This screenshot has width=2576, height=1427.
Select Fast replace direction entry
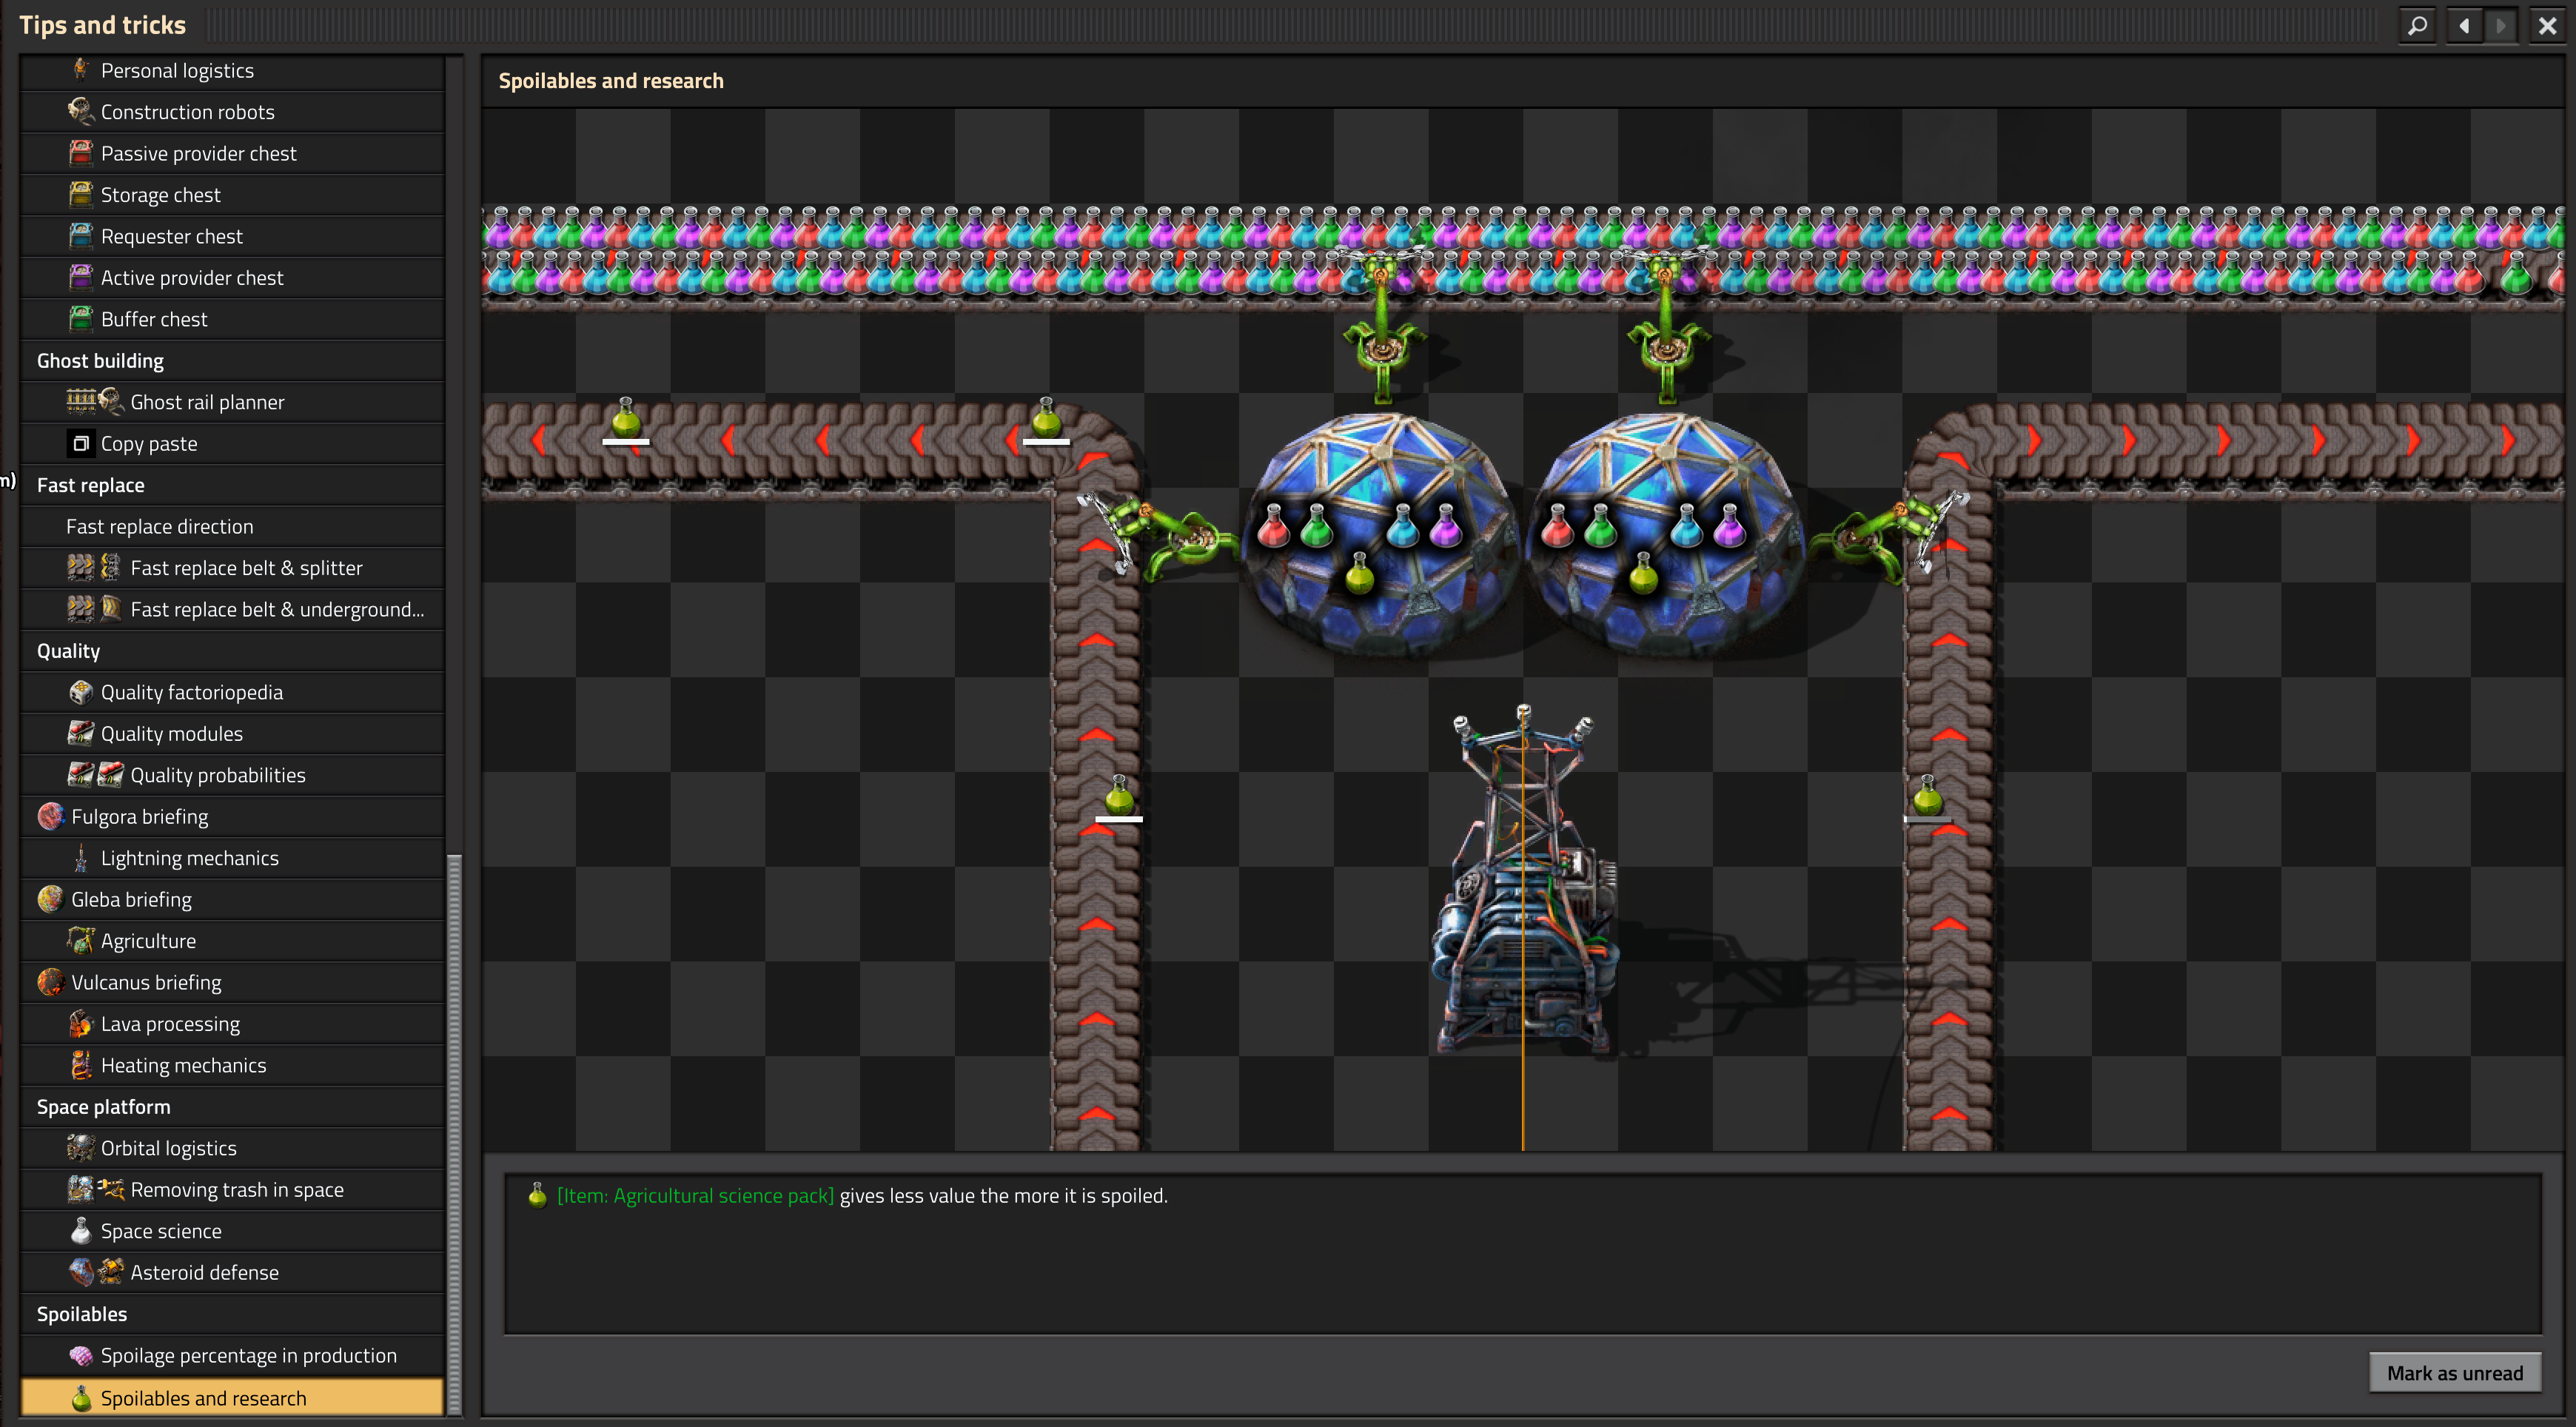(232, 526)
